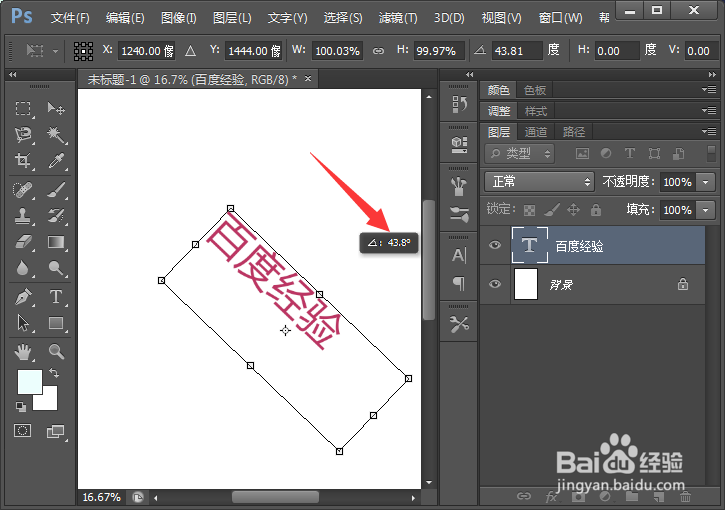The width and height of the screenshot is (725, 510).
Task: Select the Lasso tool
Action: click(23, 135)
